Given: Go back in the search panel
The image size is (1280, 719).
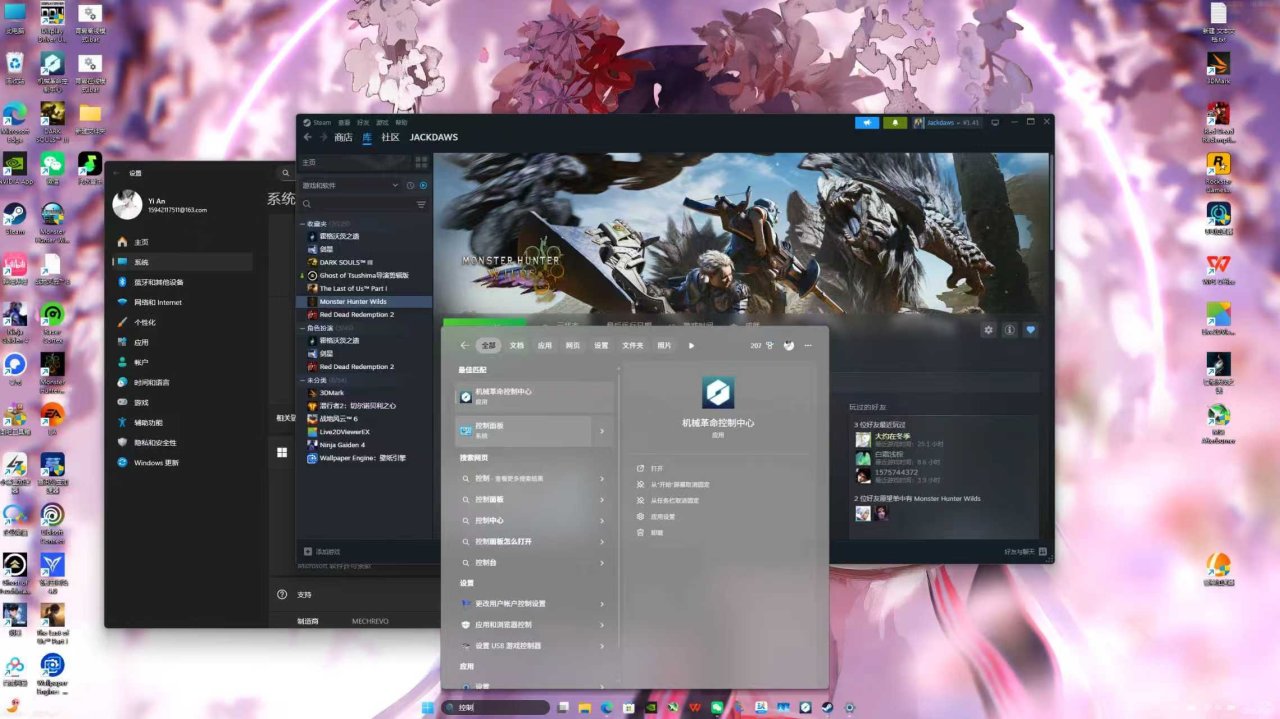Looking at the screenshot, I should tap(464, 345).
